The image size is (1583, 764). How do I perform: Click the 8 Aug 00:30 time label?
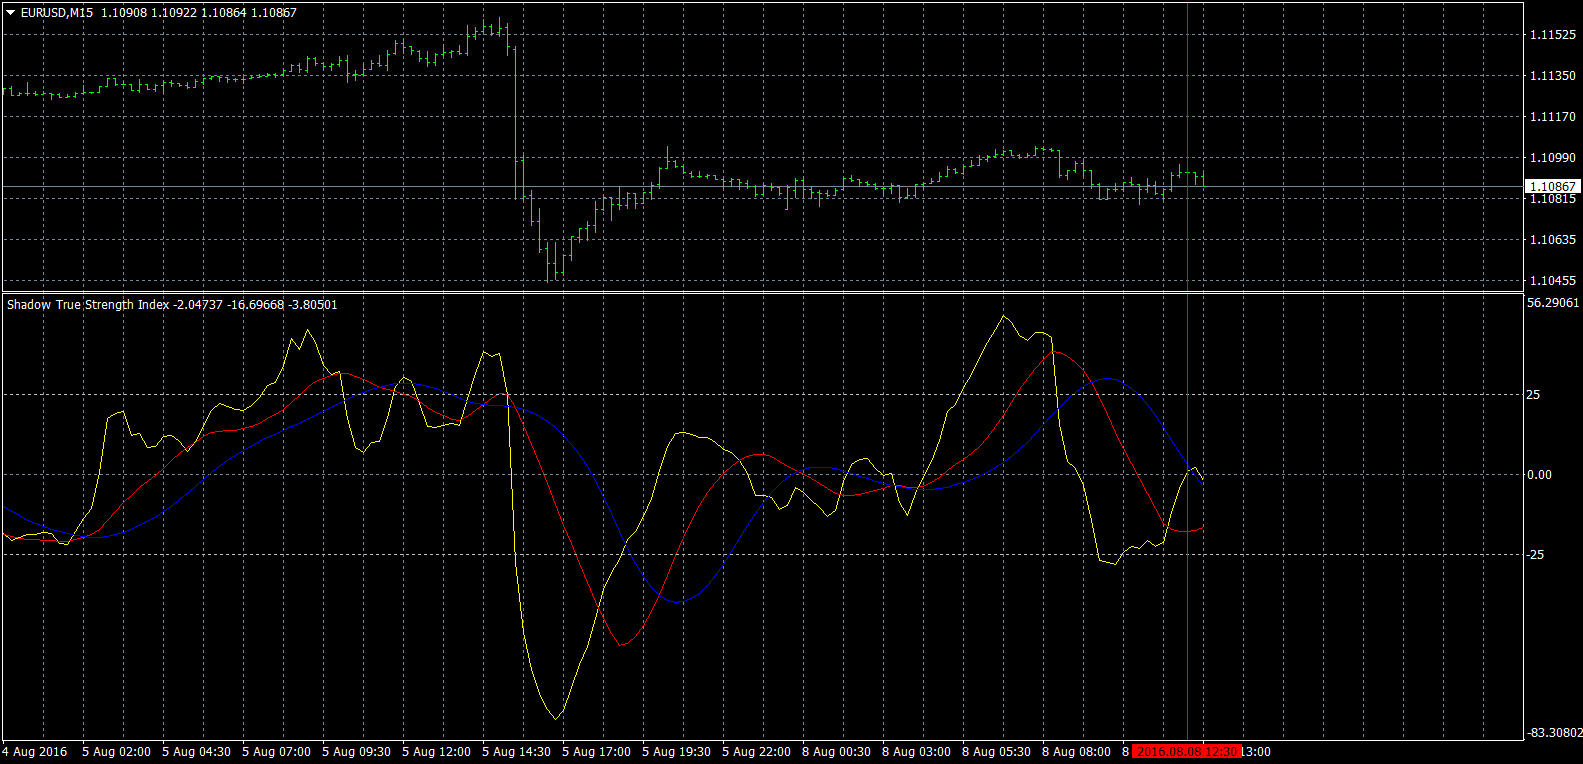coord(836,752)
